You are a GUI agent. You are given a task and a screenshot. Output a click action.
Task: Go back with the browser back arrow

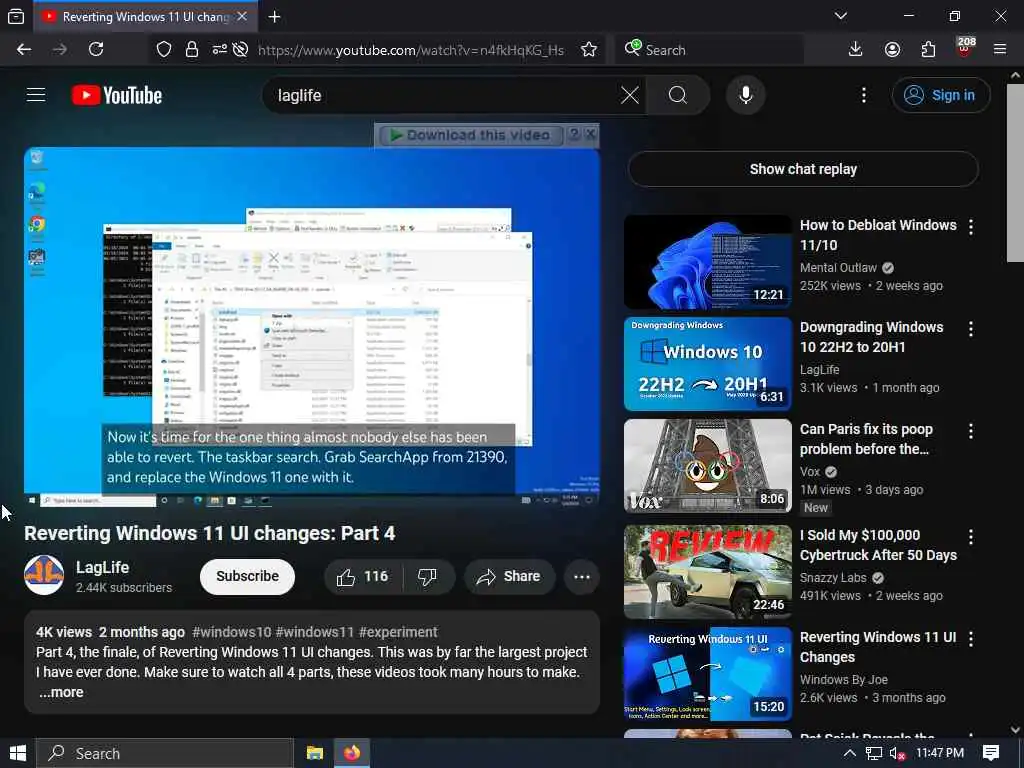pyautogui.click(x=24, y=50)
